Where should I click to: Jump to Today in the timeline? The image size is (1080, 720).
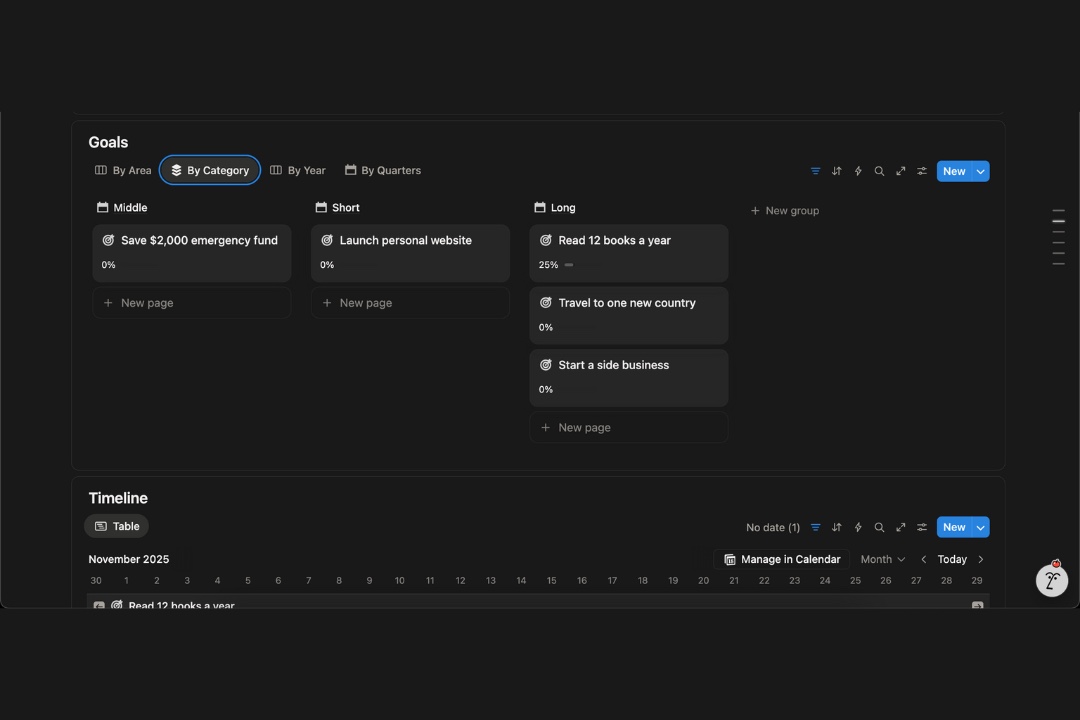point(952,559)
